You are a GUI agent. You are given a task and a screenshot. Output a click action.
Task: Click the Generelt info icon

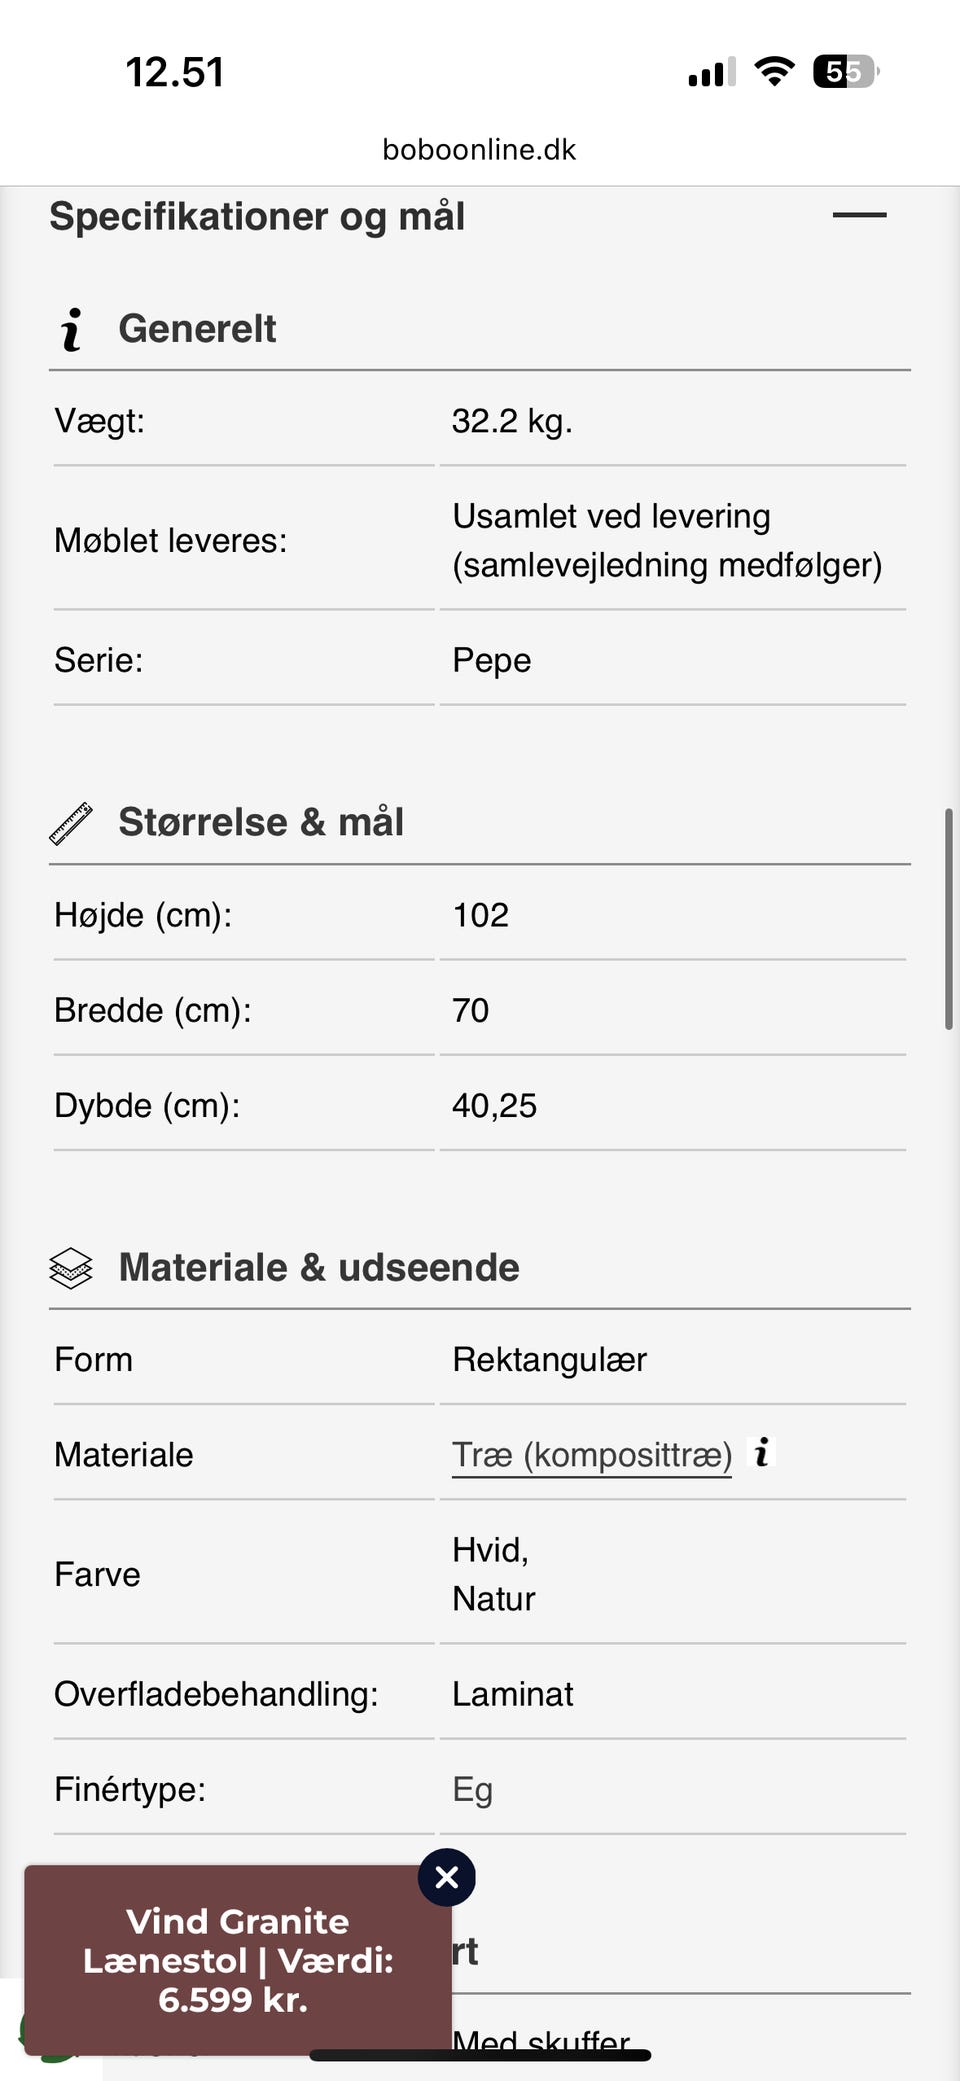(x=71, y=330)
